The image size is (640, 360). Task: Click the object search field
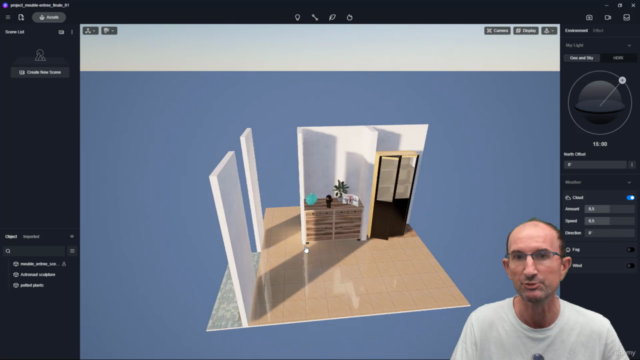pos(34,251)
